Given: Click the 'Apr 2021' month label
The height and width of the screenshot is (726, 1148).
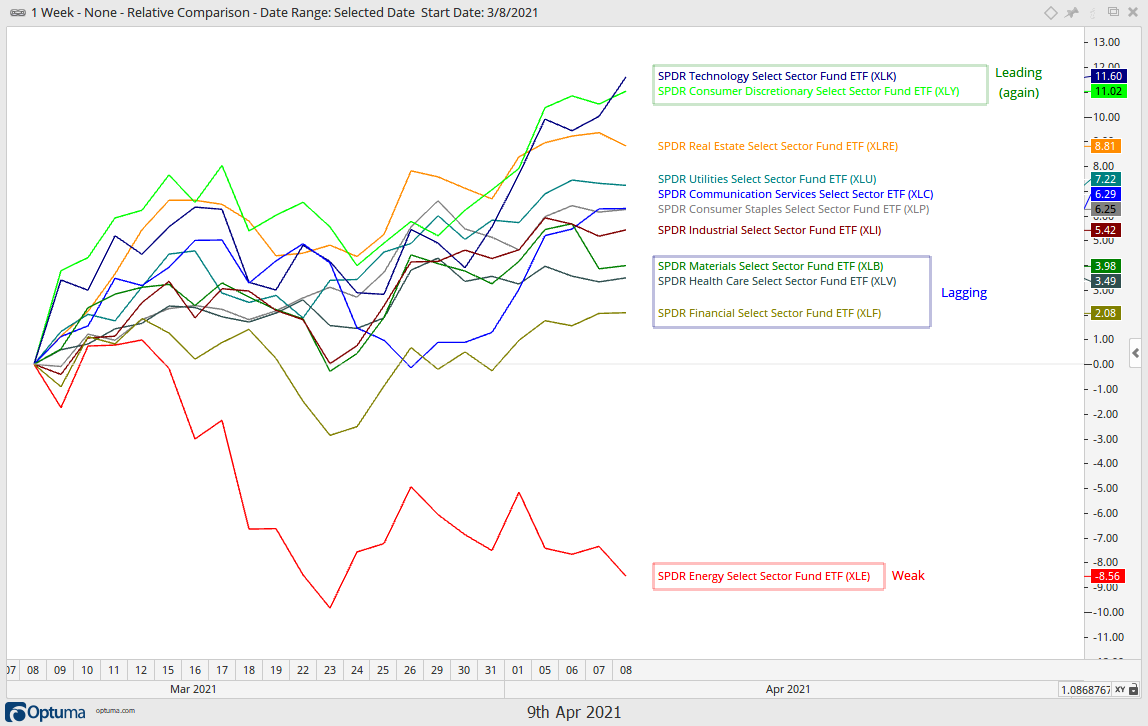Looking at the screenshot, I should [788, 689].
